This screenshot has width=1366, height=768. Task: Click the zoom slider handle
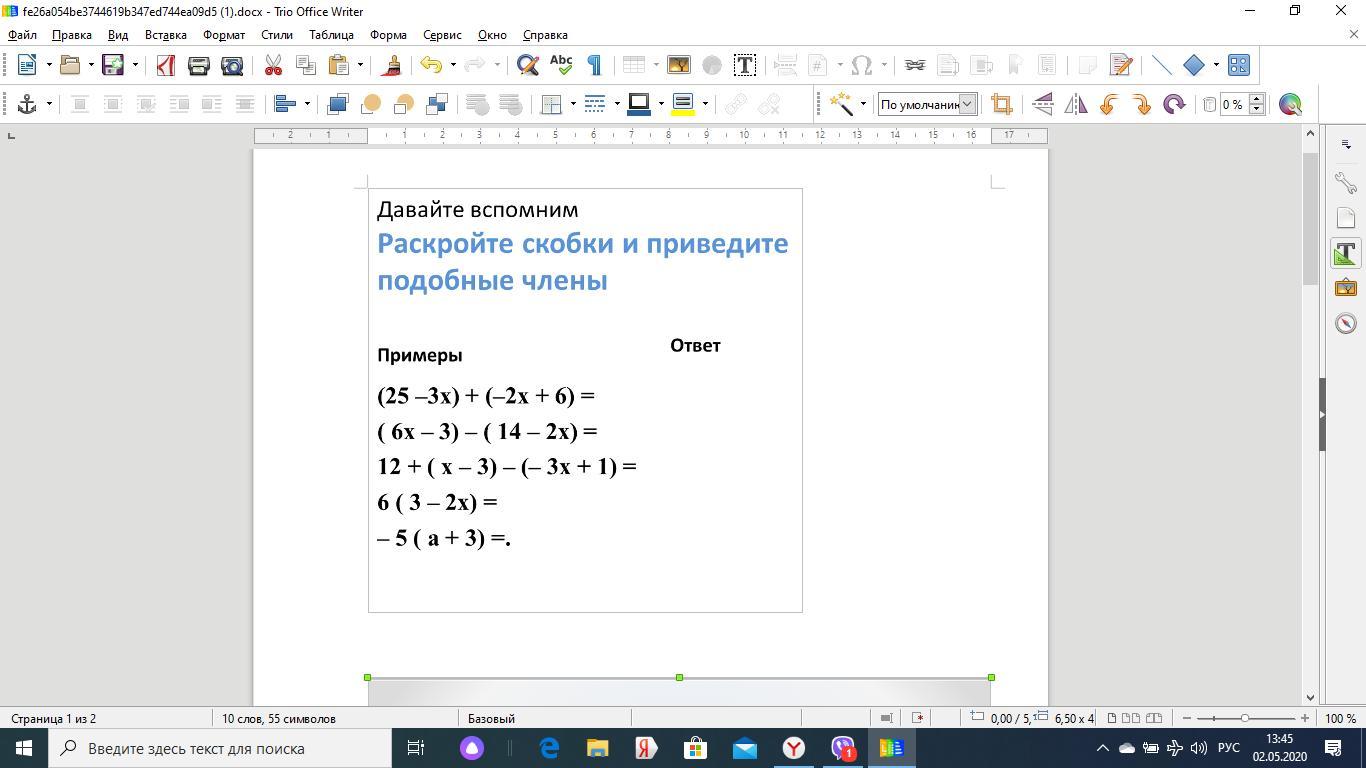pos(1245,718)
